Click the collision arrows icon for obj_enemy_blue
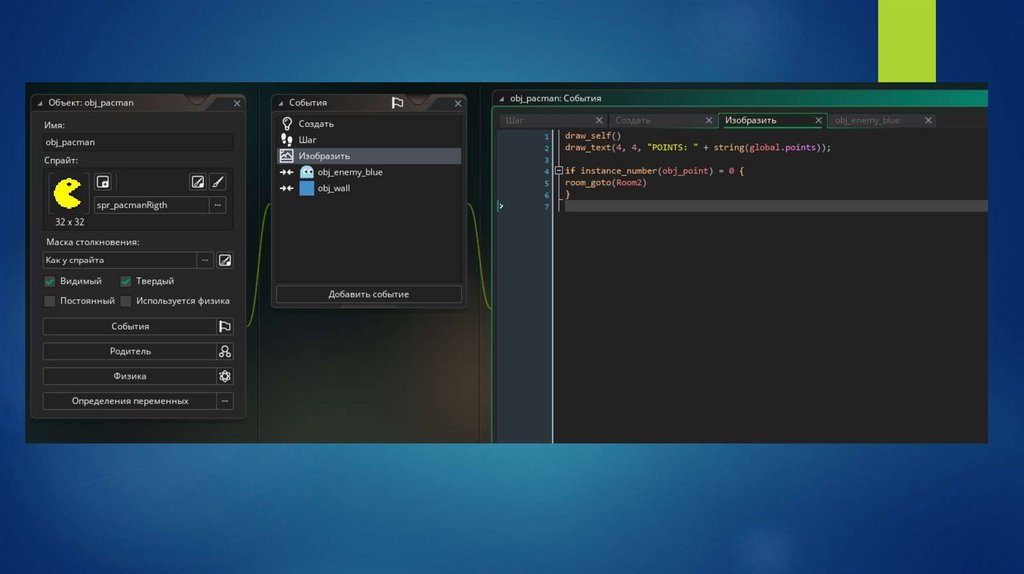1024x574 pixels. [x=287, y=172]
